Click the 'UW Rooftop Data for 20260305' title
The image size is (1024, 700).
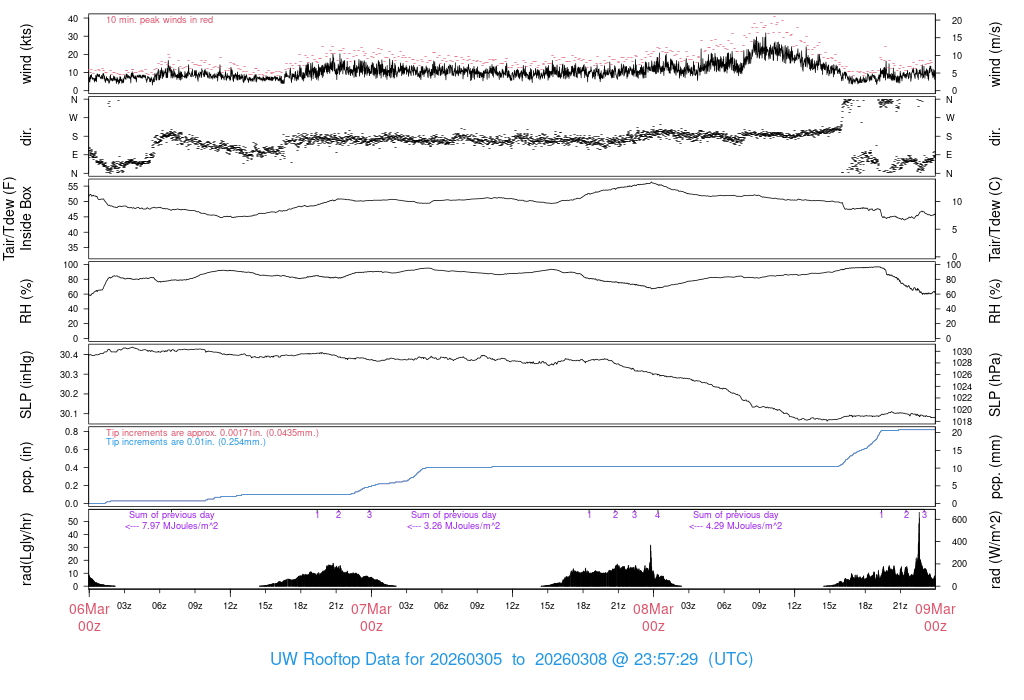[x=386, y=659]
